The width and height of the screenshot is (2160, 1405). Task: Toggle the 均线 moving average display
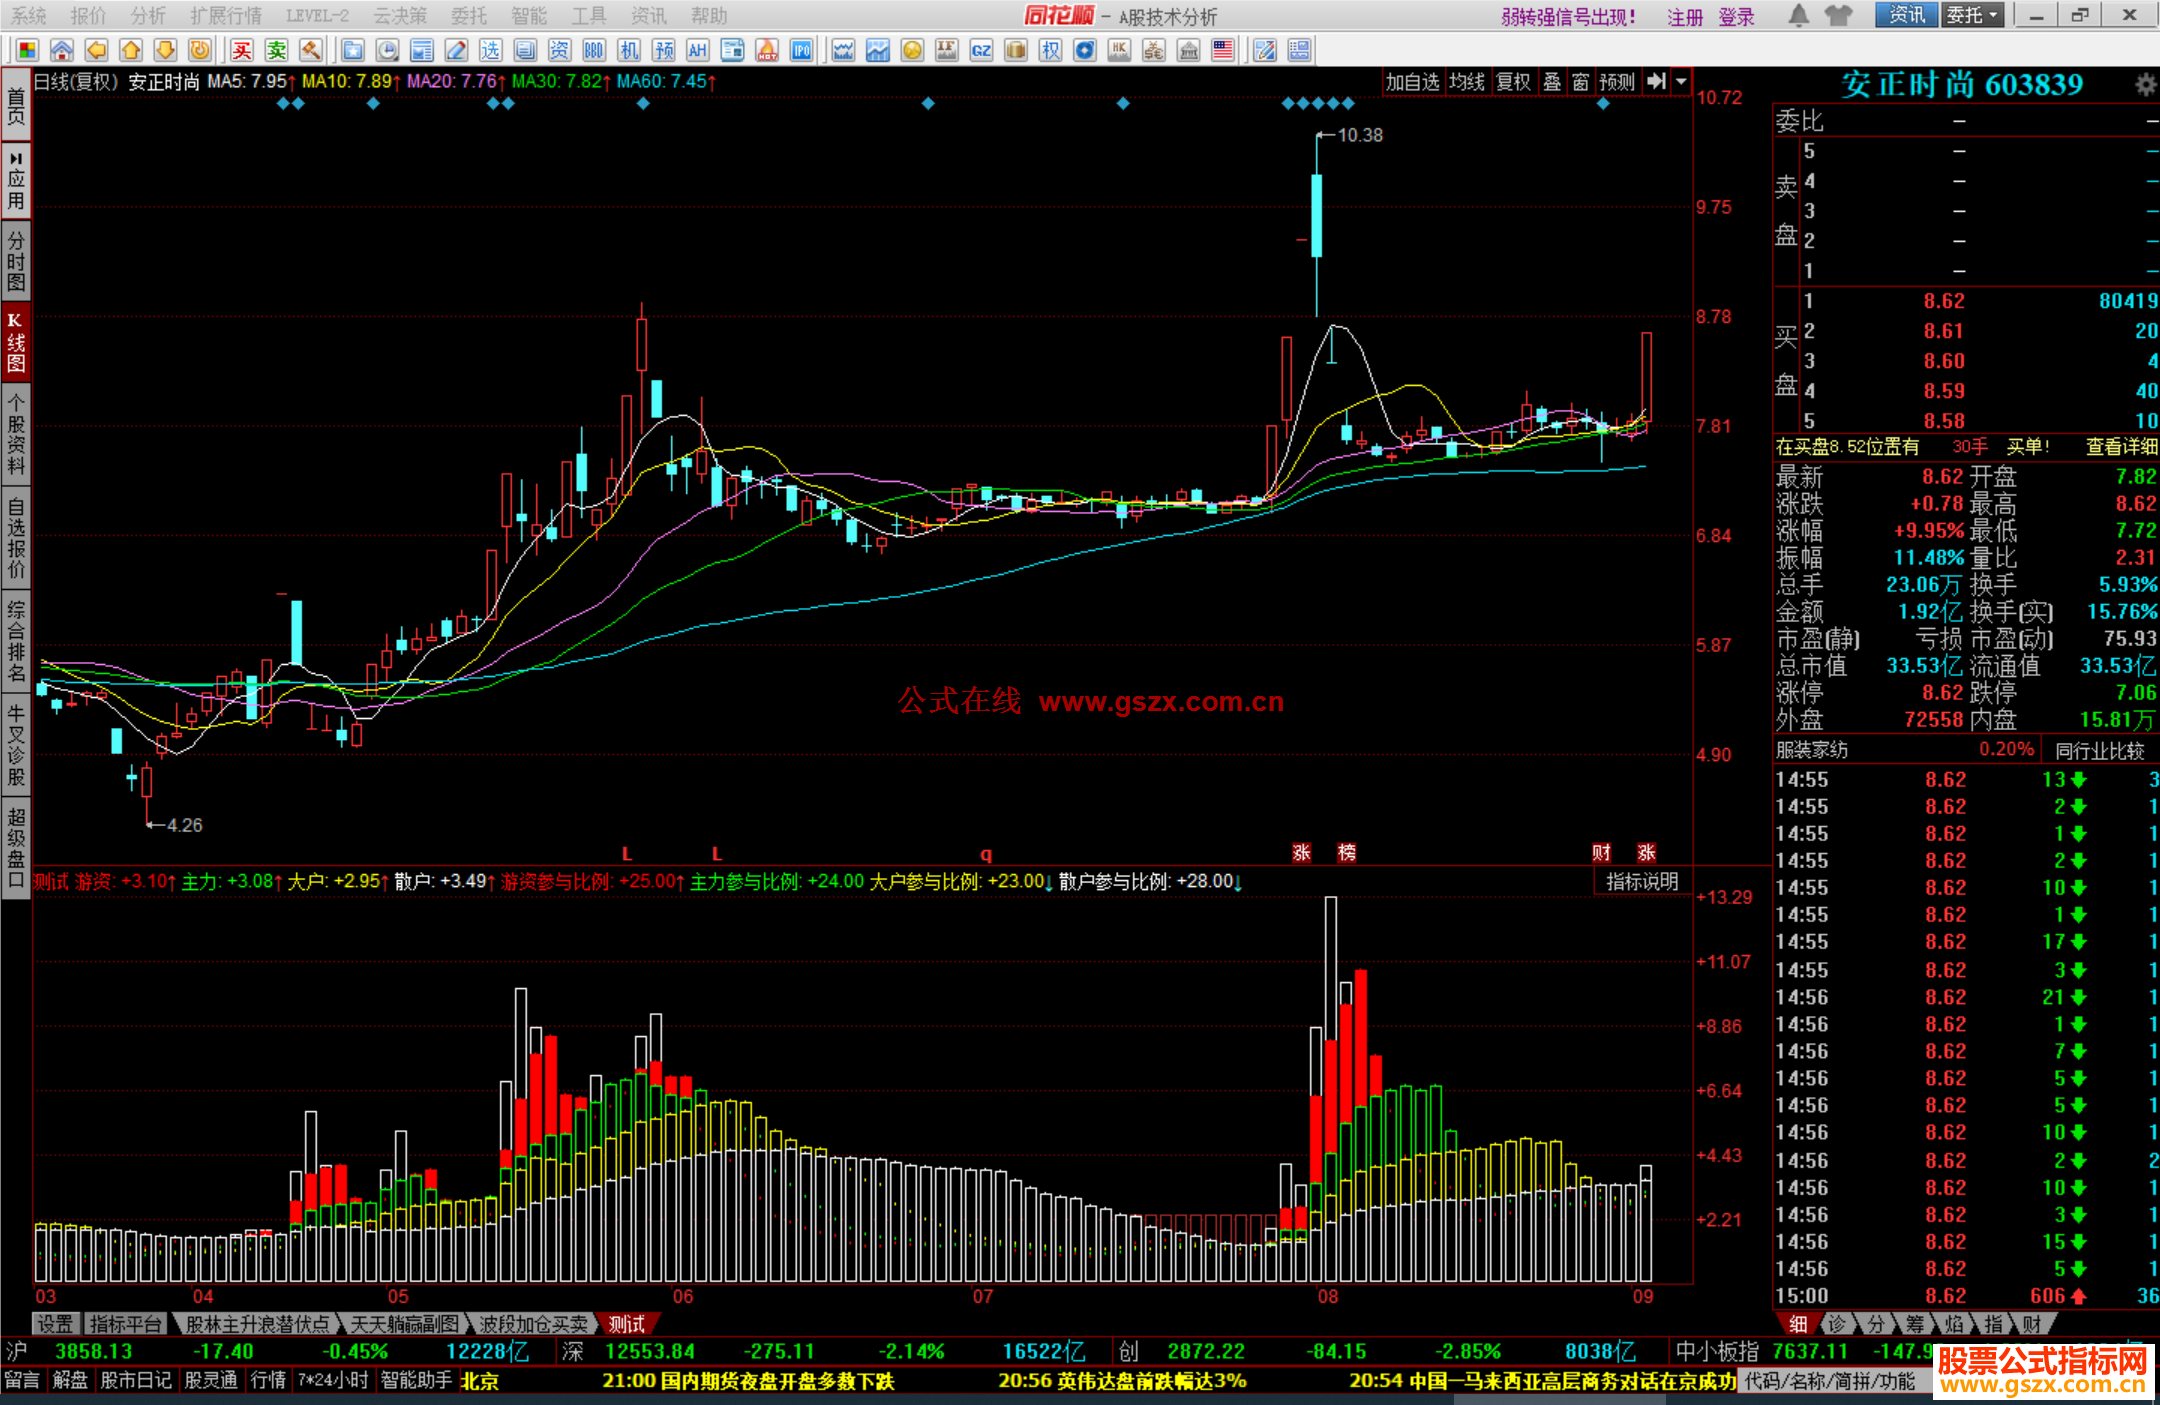[1466, 82]
